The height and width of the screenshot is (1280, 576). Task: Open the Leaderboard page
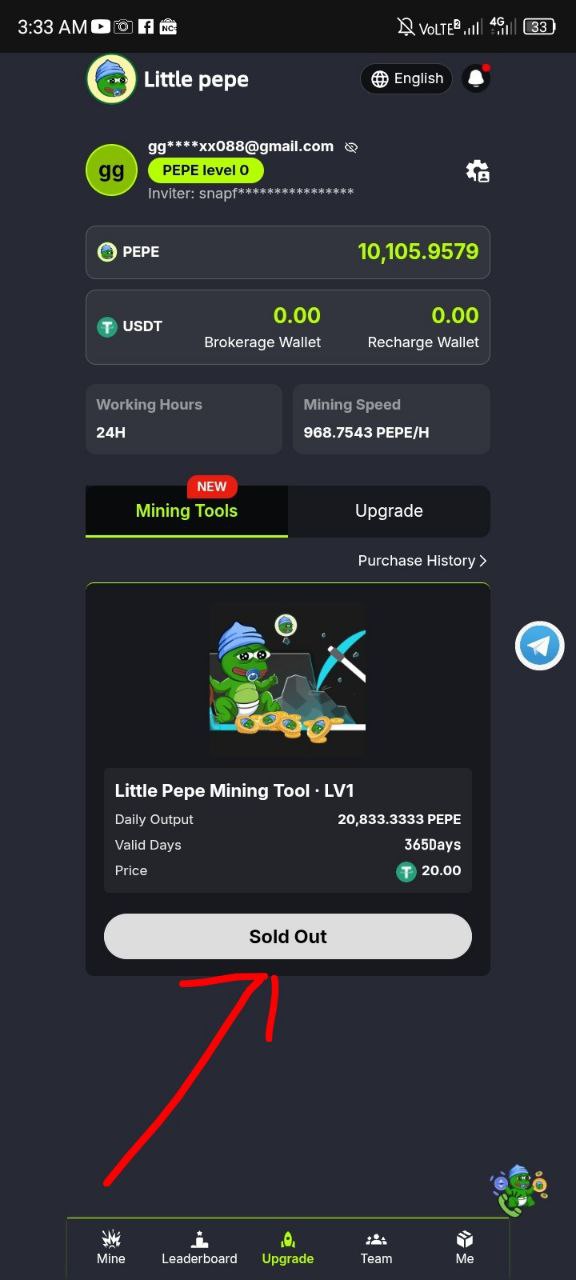tap(199, 1248)
